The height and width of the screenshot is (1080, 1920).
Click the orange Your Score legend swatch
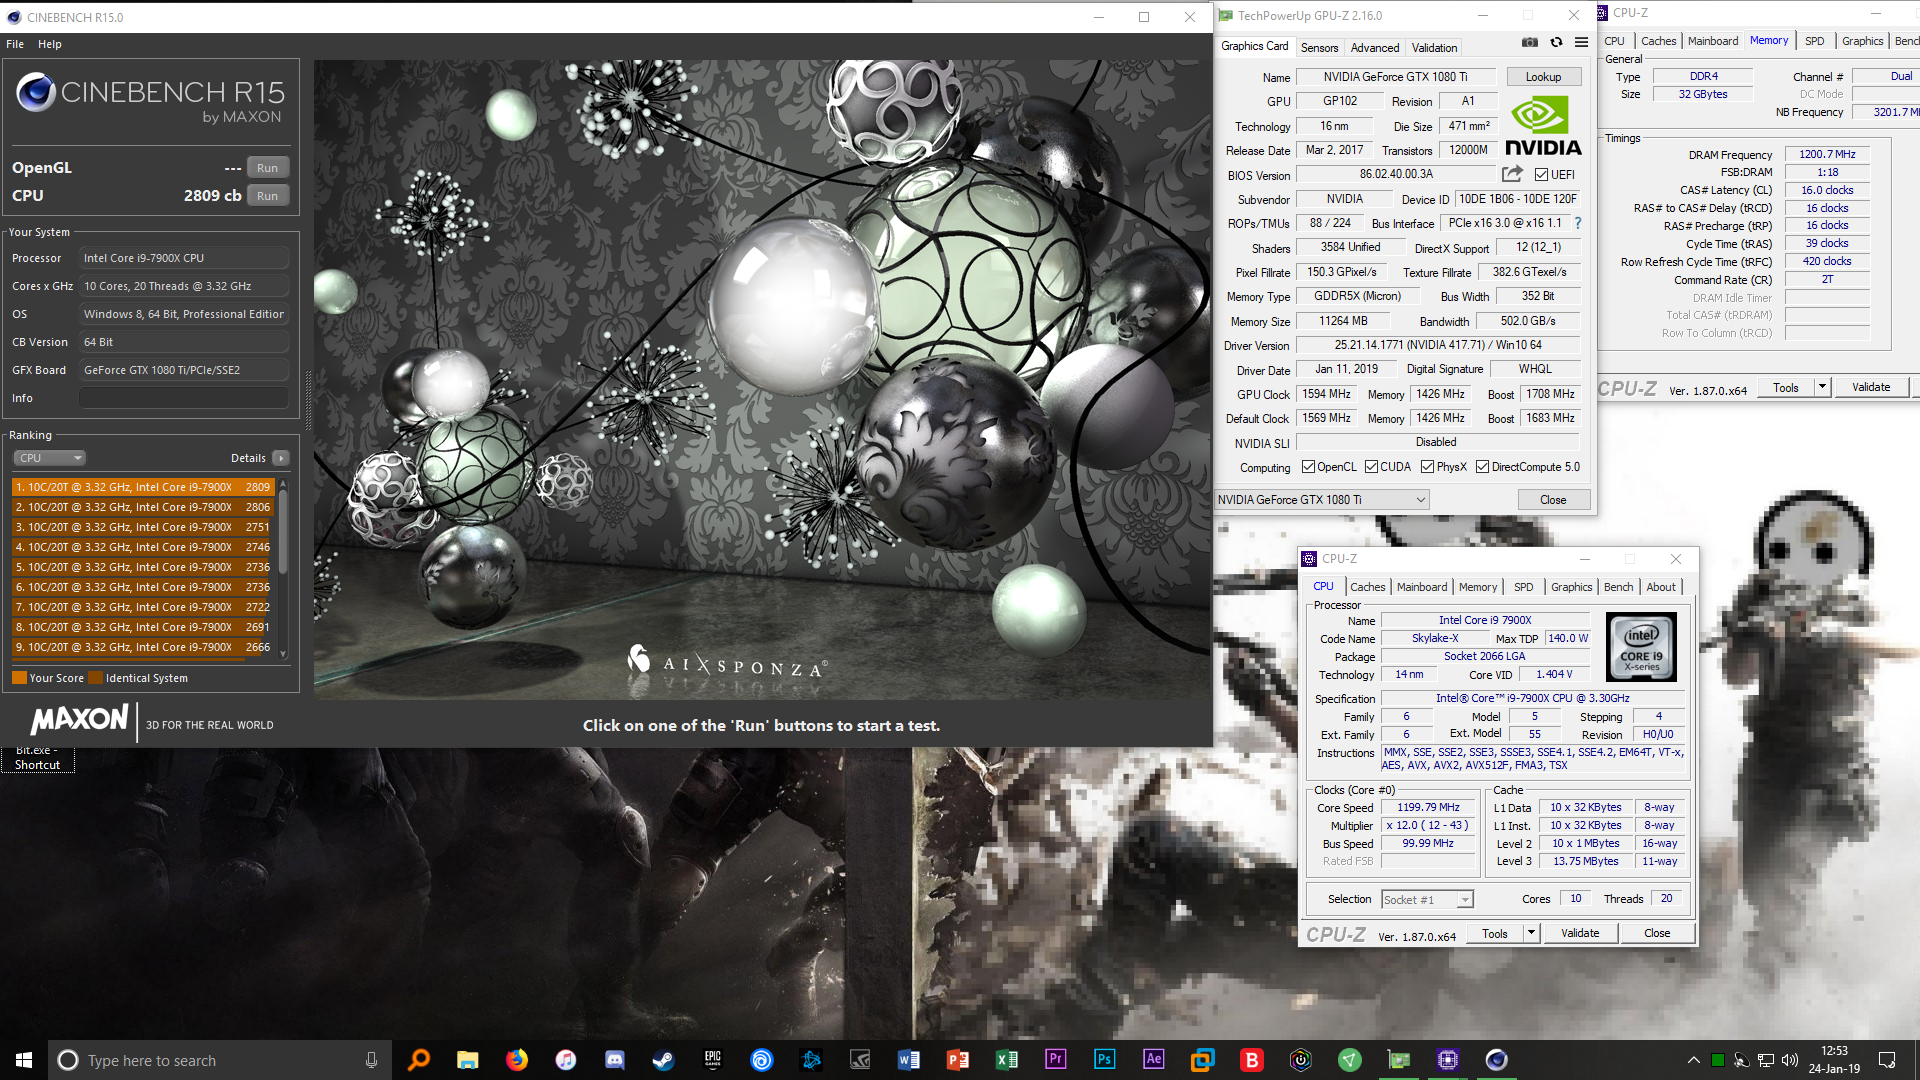19,678
